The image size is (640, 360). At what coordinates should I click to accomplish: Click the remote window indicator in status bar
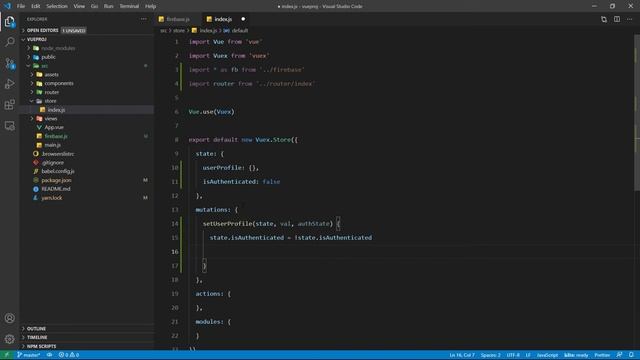(7, 355)
